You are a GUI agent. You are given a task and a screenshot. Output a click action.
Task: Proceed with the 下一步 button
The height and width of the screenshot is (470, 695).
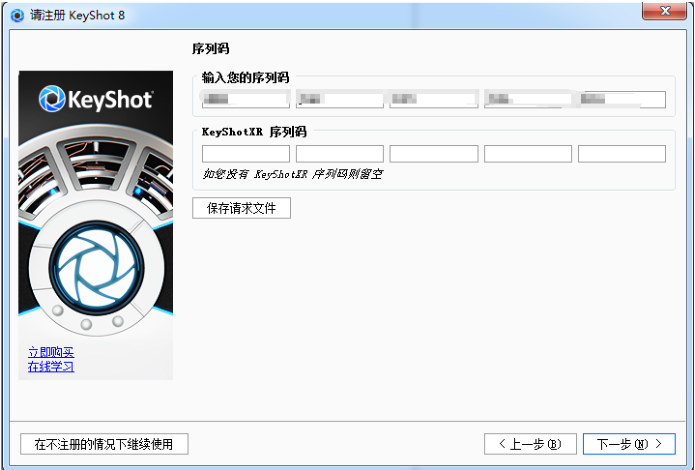(x=629, y=443)
